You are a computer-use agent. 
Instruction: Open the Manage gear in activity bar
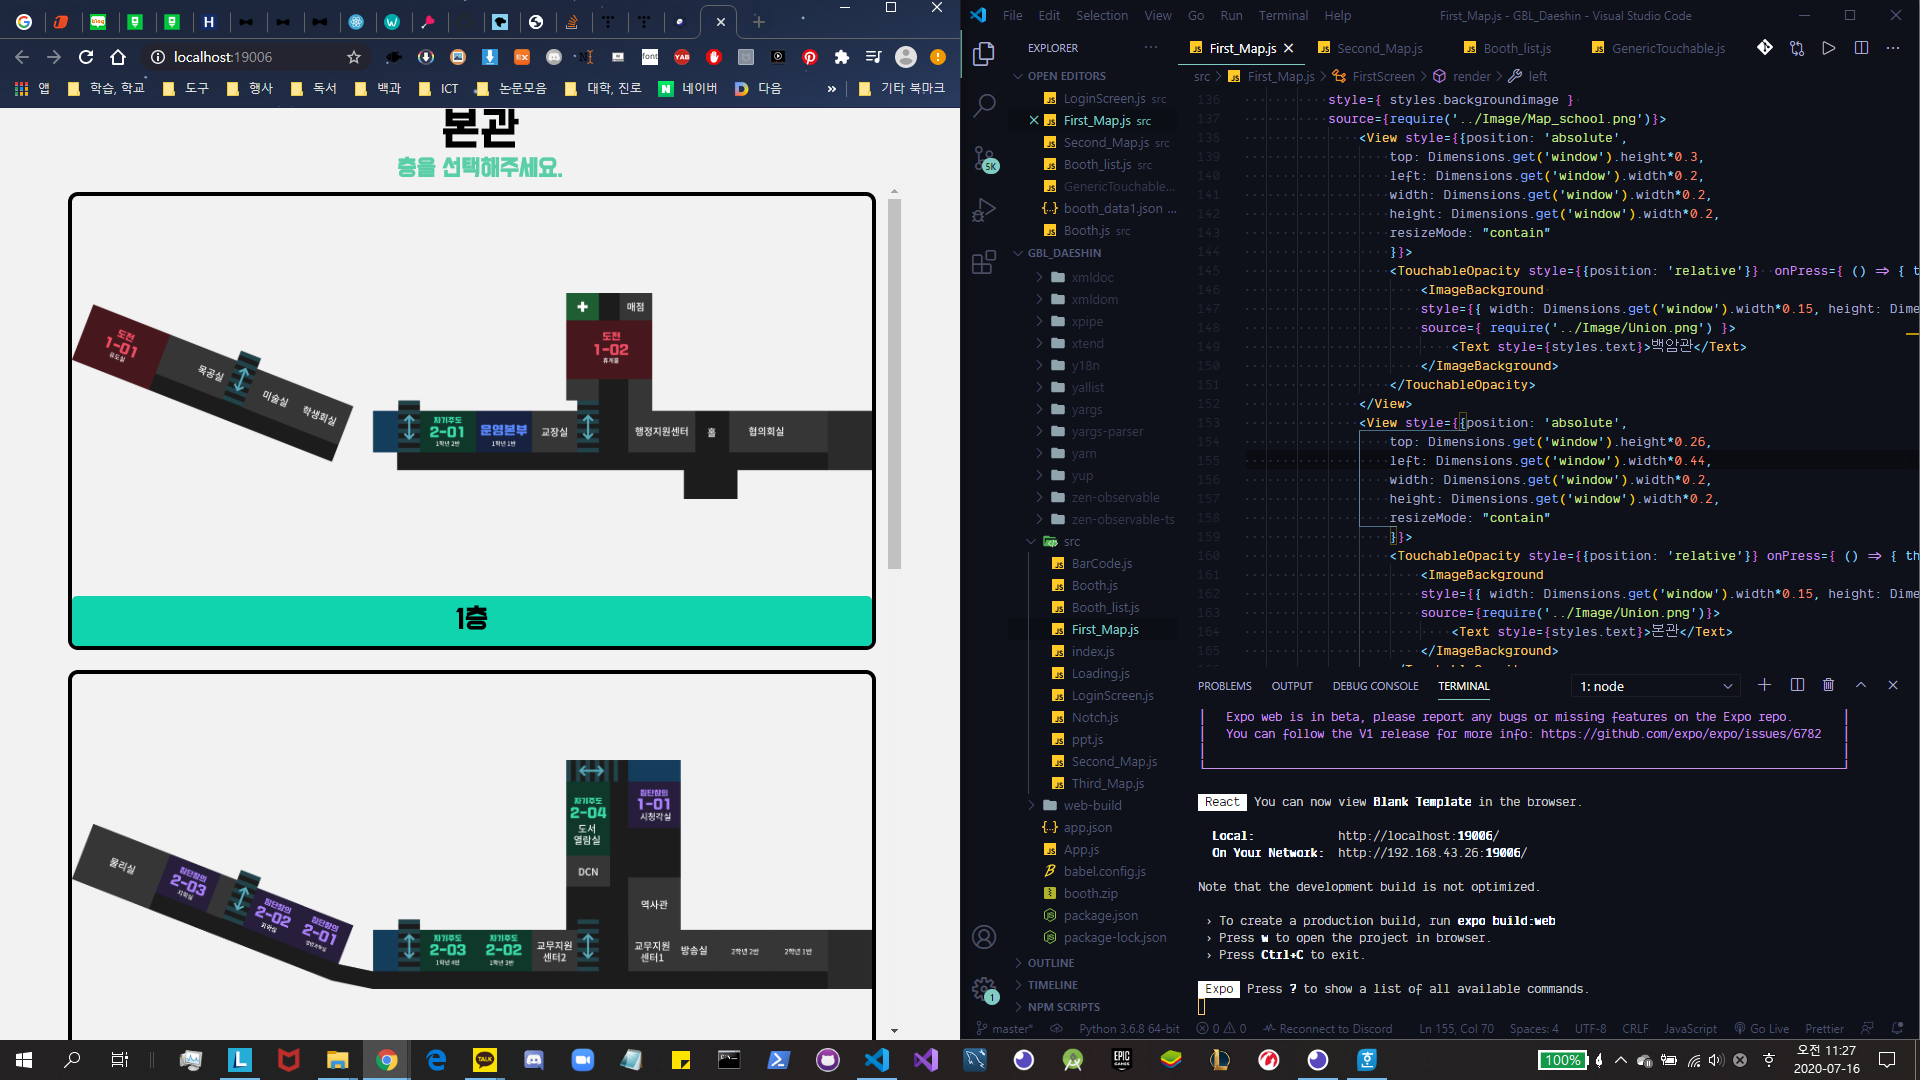click(x=984, y=988)
